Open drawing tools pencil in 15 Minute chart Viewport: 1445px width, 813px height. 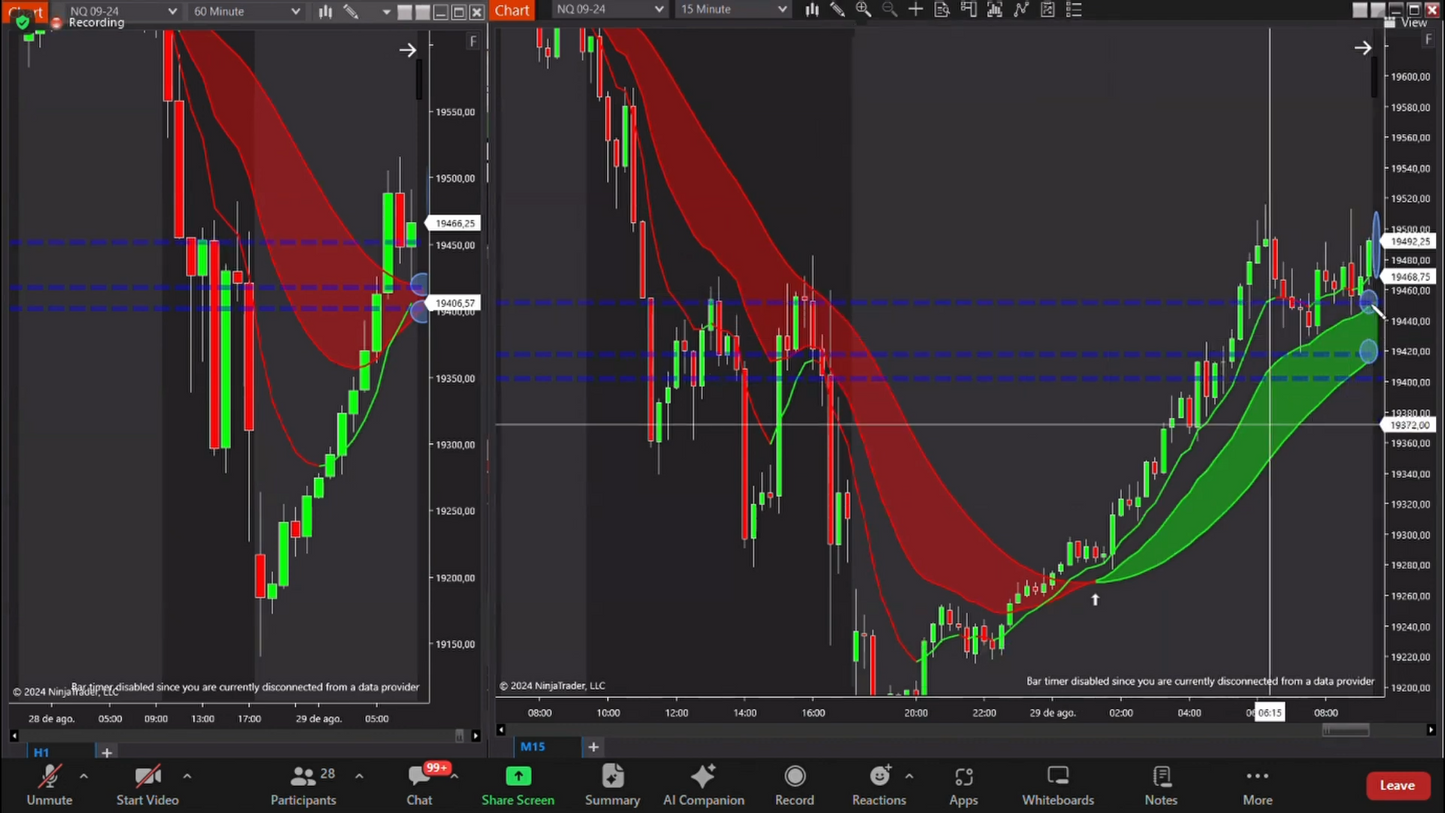pyautogui.click(x=838, y=9)
